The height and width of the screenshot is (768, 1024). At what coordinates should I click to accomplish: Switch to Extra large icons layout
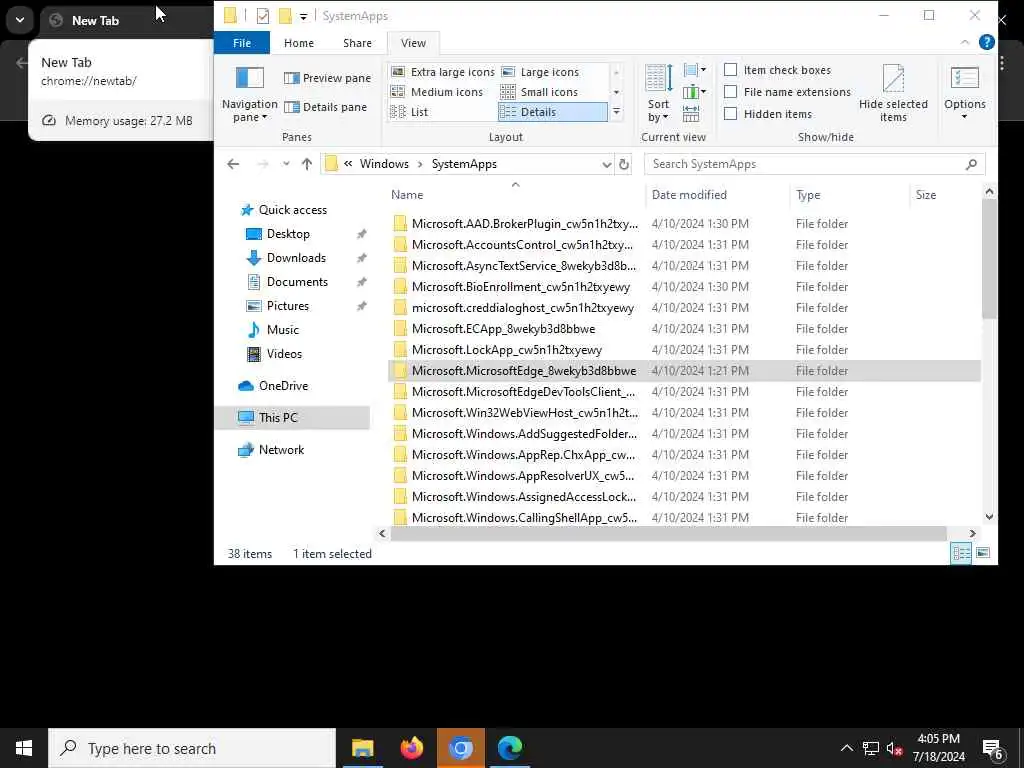442,72
